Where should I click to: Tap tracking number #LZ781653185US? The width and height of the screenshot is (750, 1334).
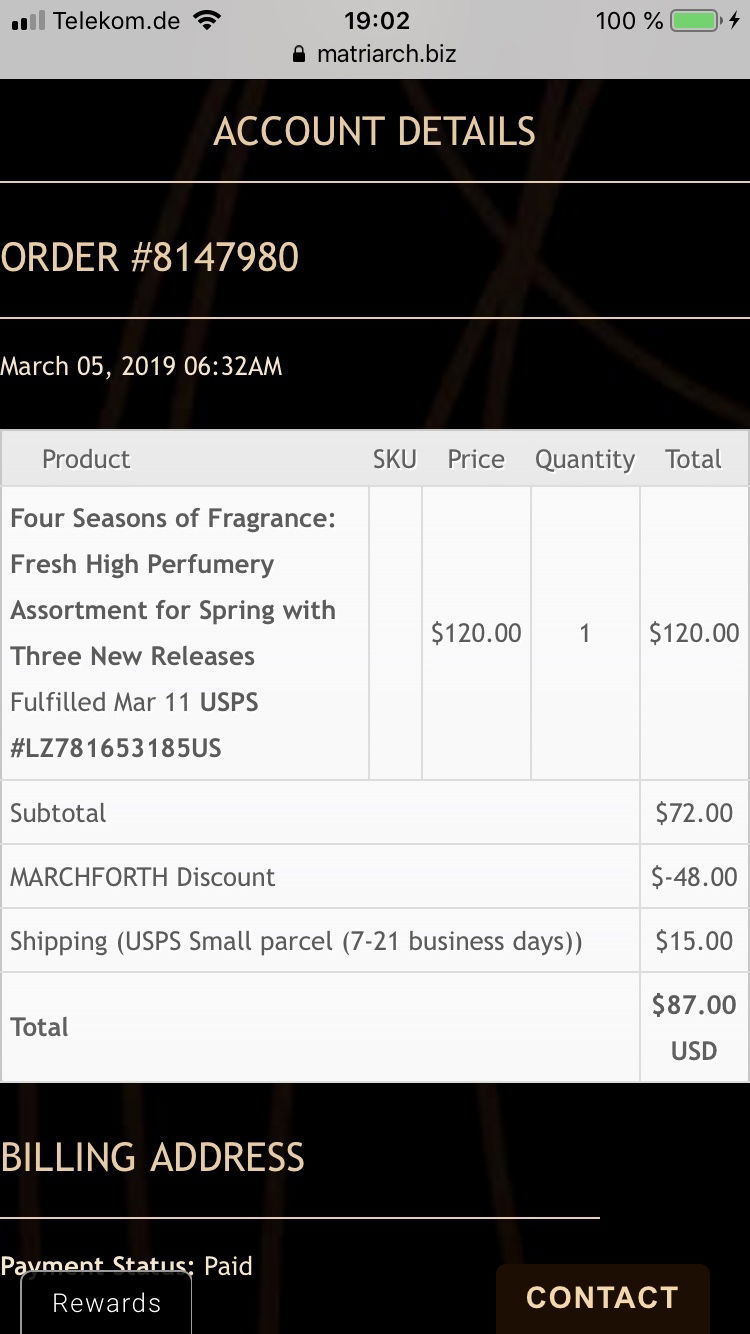tap(116, 748)
